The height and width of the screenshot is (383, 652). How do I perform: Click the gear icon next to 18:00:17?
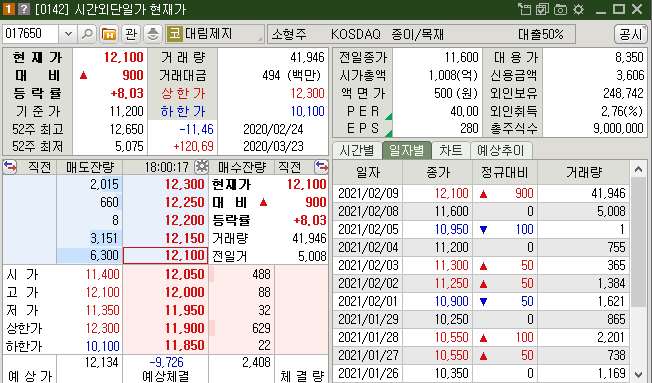(x=202, y=167)
